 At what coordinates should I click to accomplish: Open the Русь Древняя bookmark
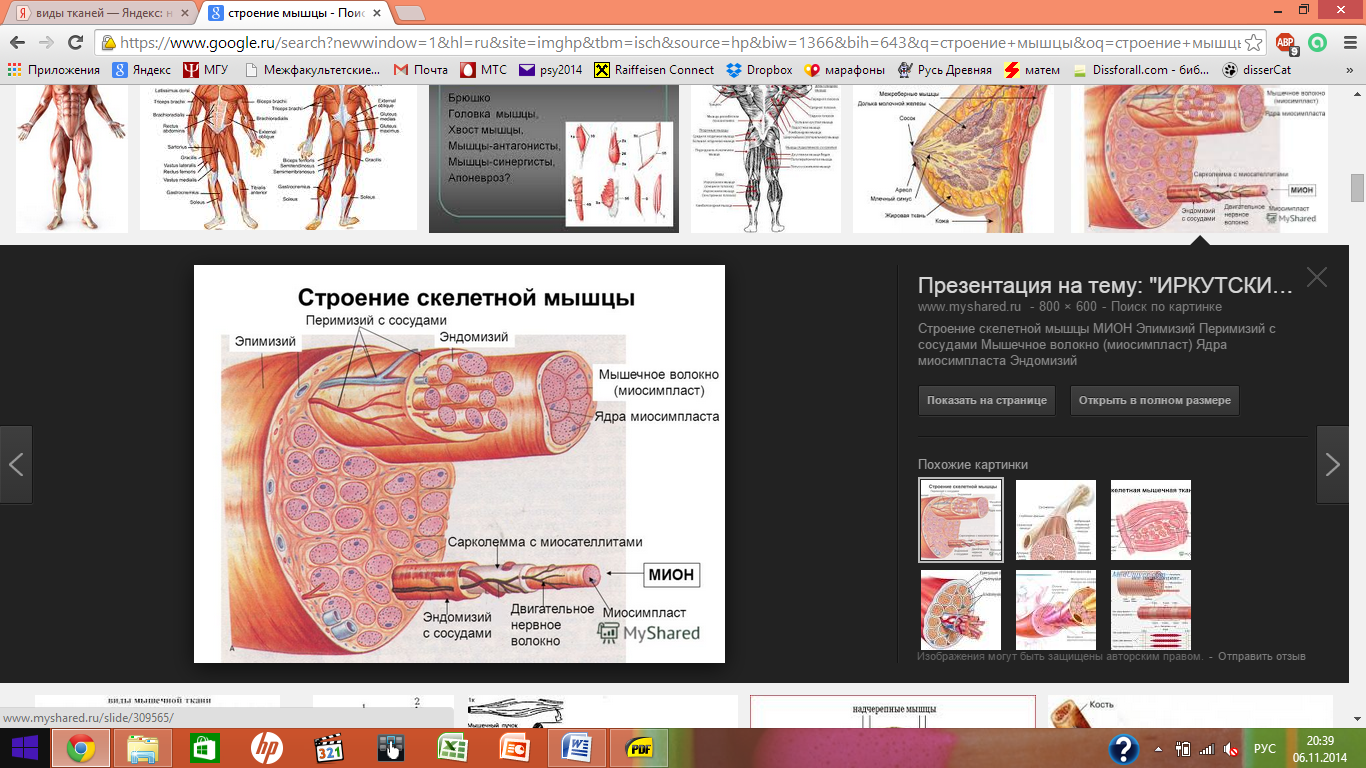tap(945, 70)
